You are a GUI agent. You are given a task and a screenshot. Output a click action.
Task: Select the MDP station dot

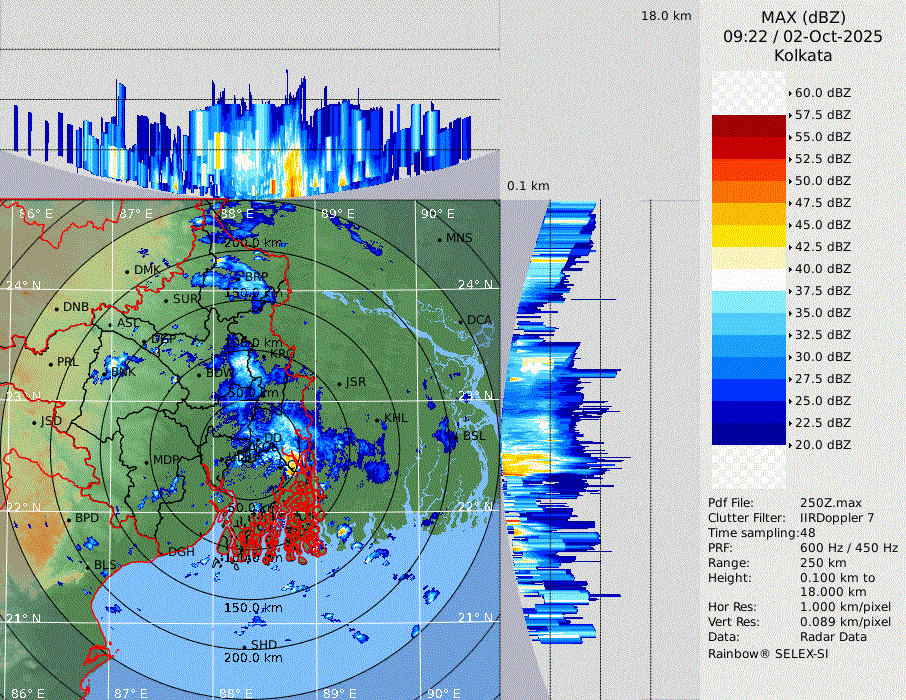(146, 461)
